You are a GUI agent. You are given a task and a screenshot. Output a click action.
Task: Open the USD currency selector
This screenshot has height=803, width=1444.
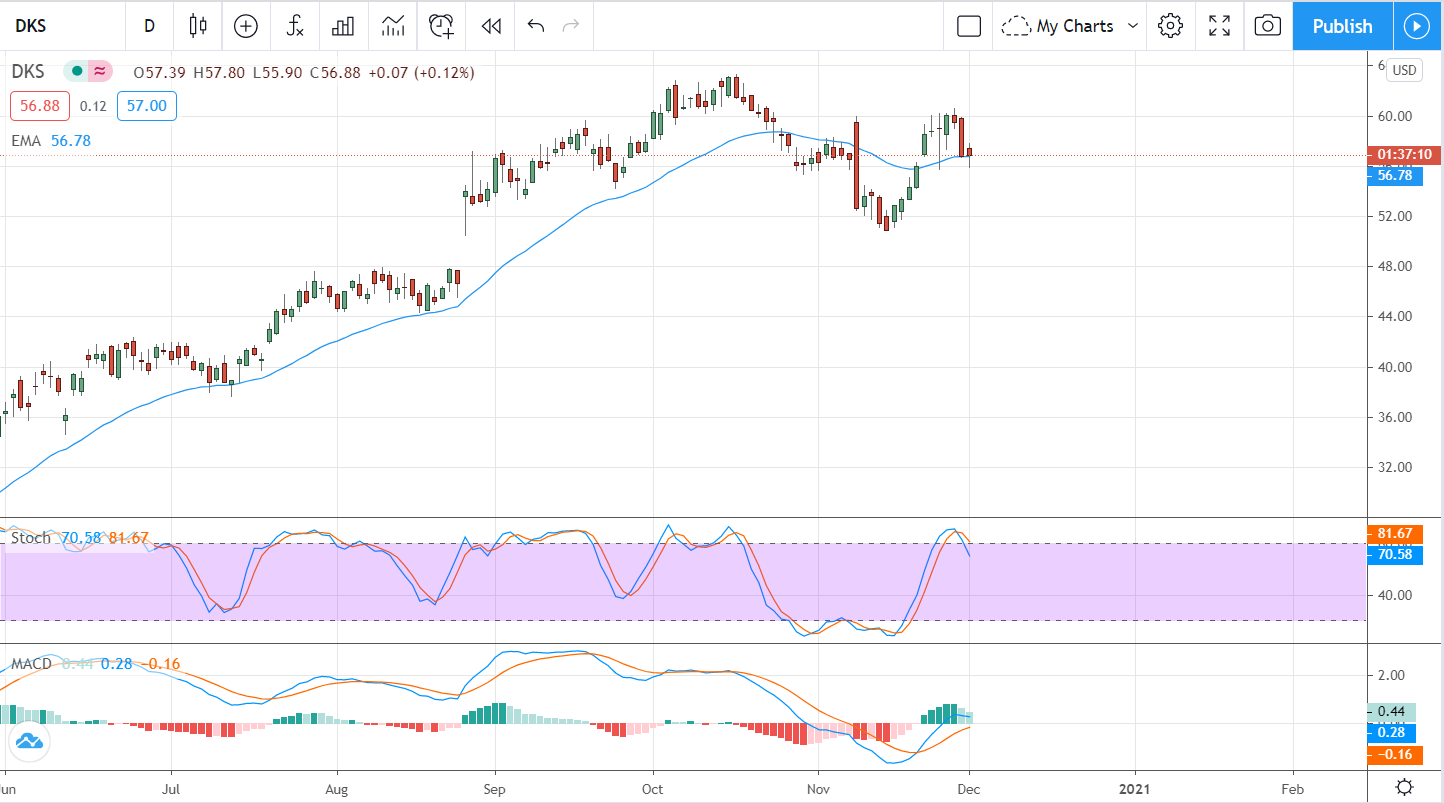1404,70
